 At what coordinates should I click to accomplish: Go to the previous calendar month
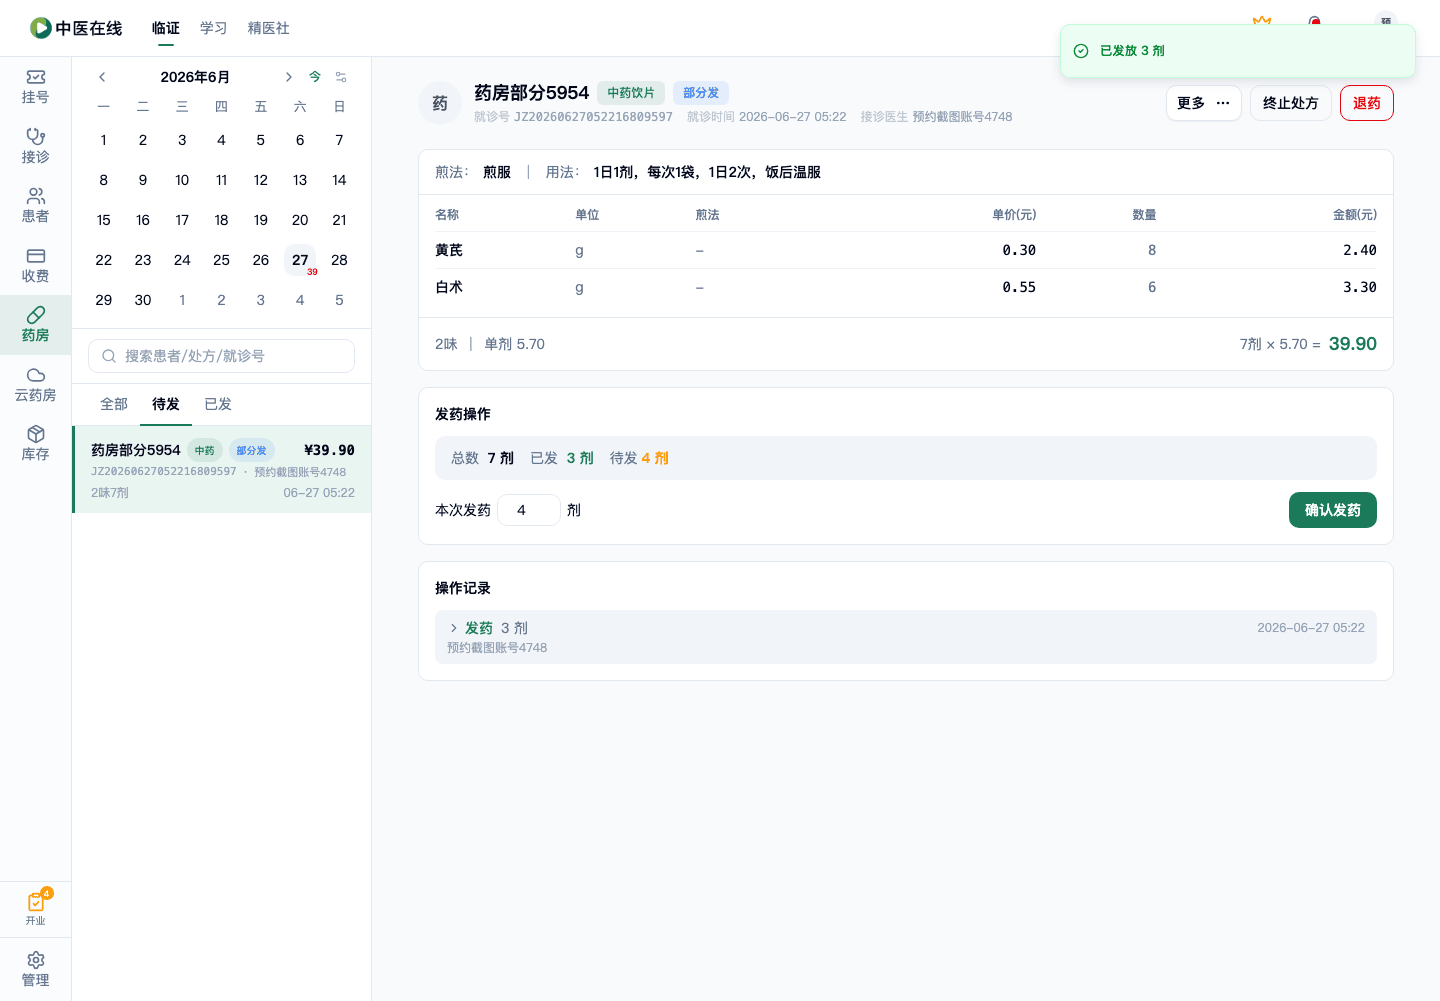point(102,77)
